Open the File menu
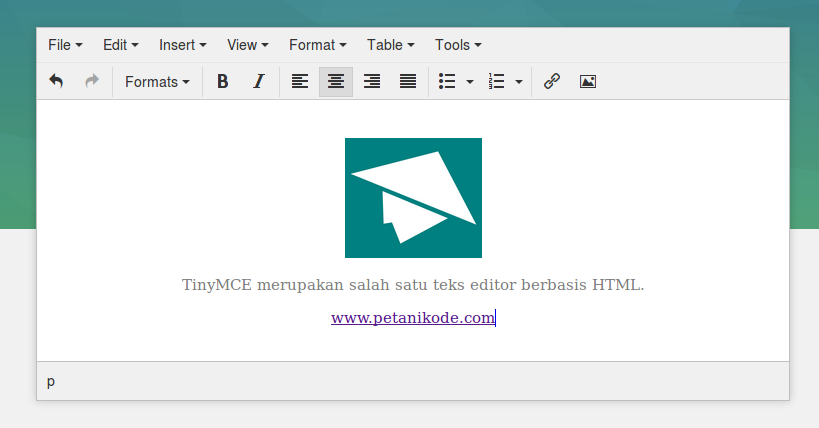This screenshot has height=428, width=819. tap(65, 45)
